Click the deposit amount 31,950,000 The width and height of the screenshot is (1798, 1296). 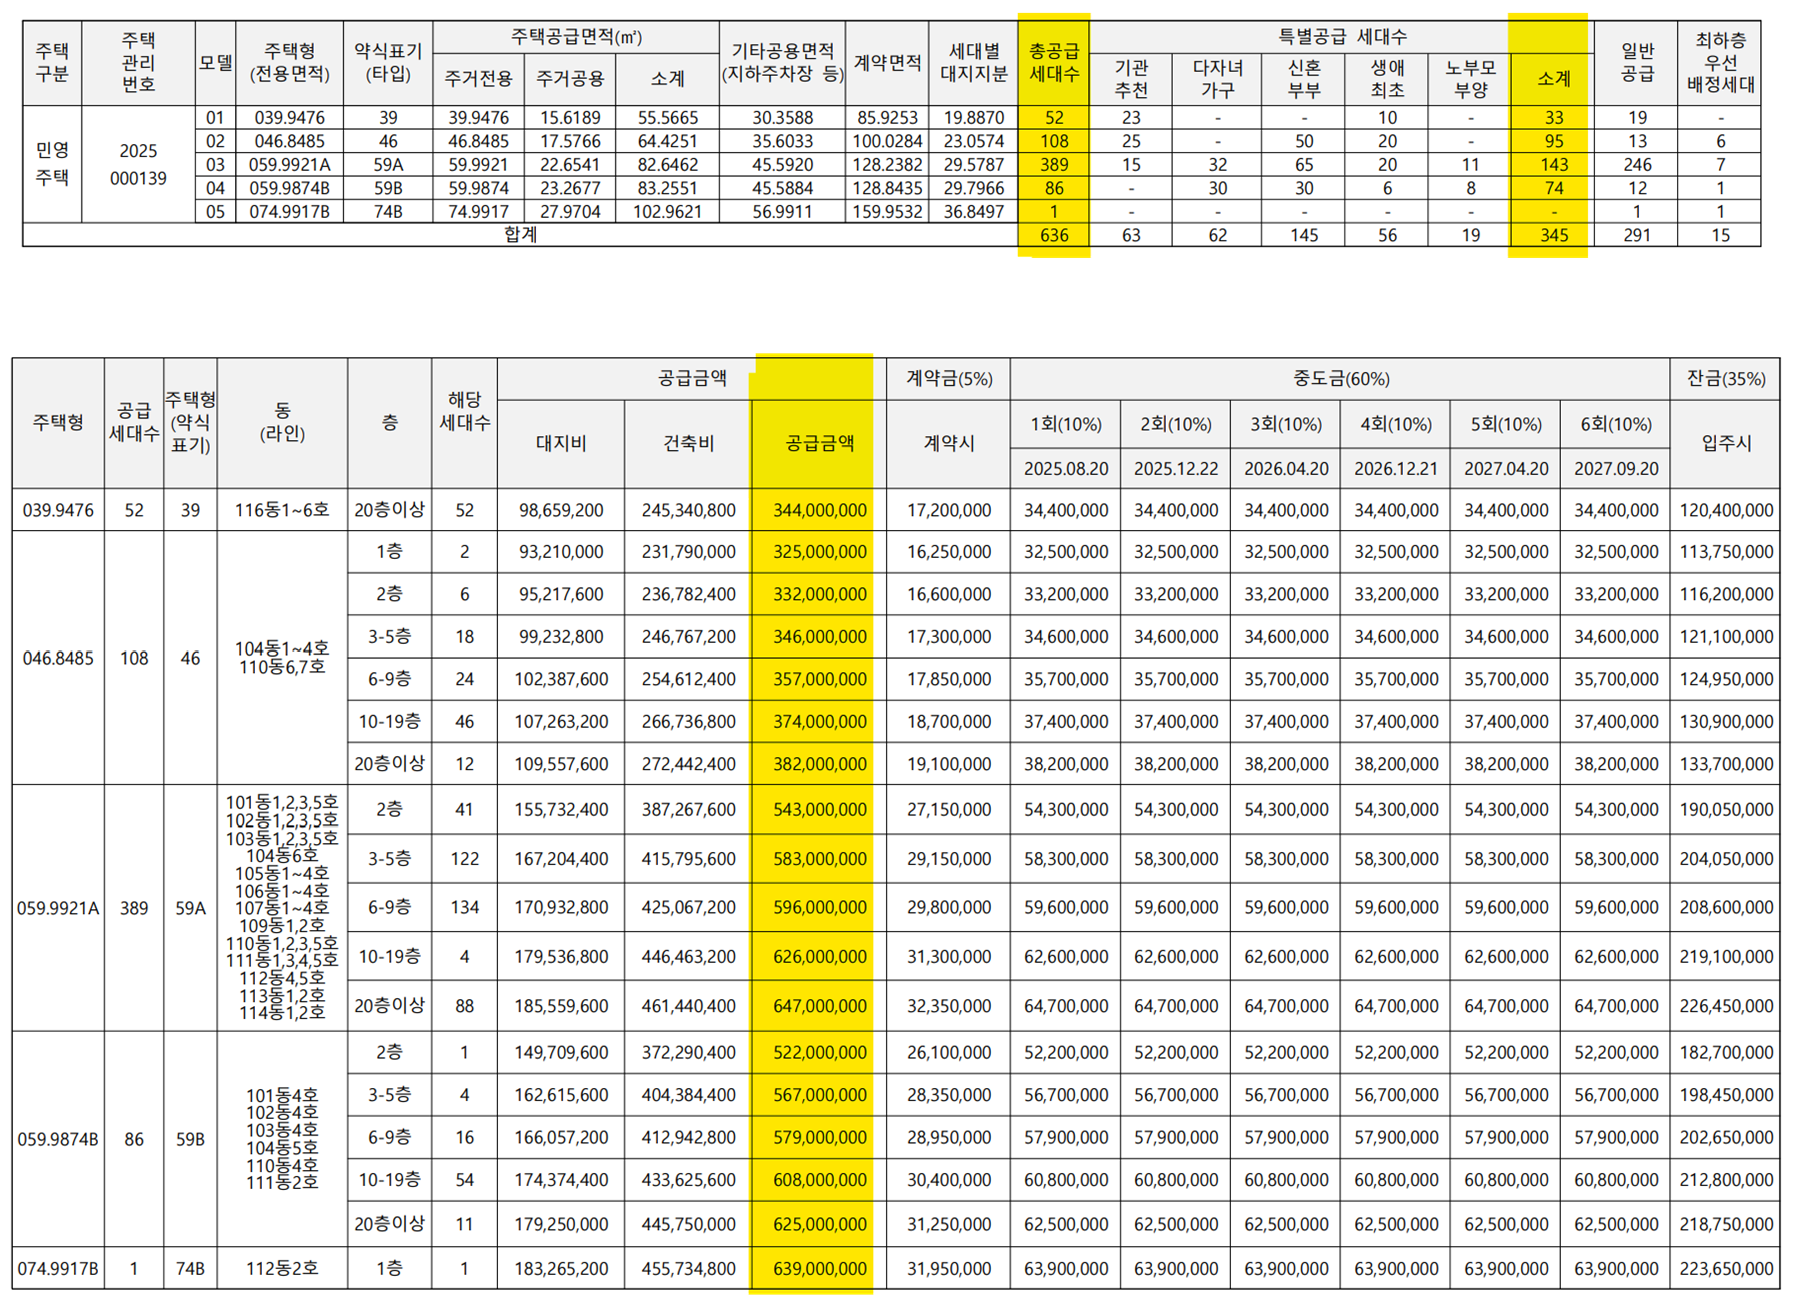tap(948, 1268)
